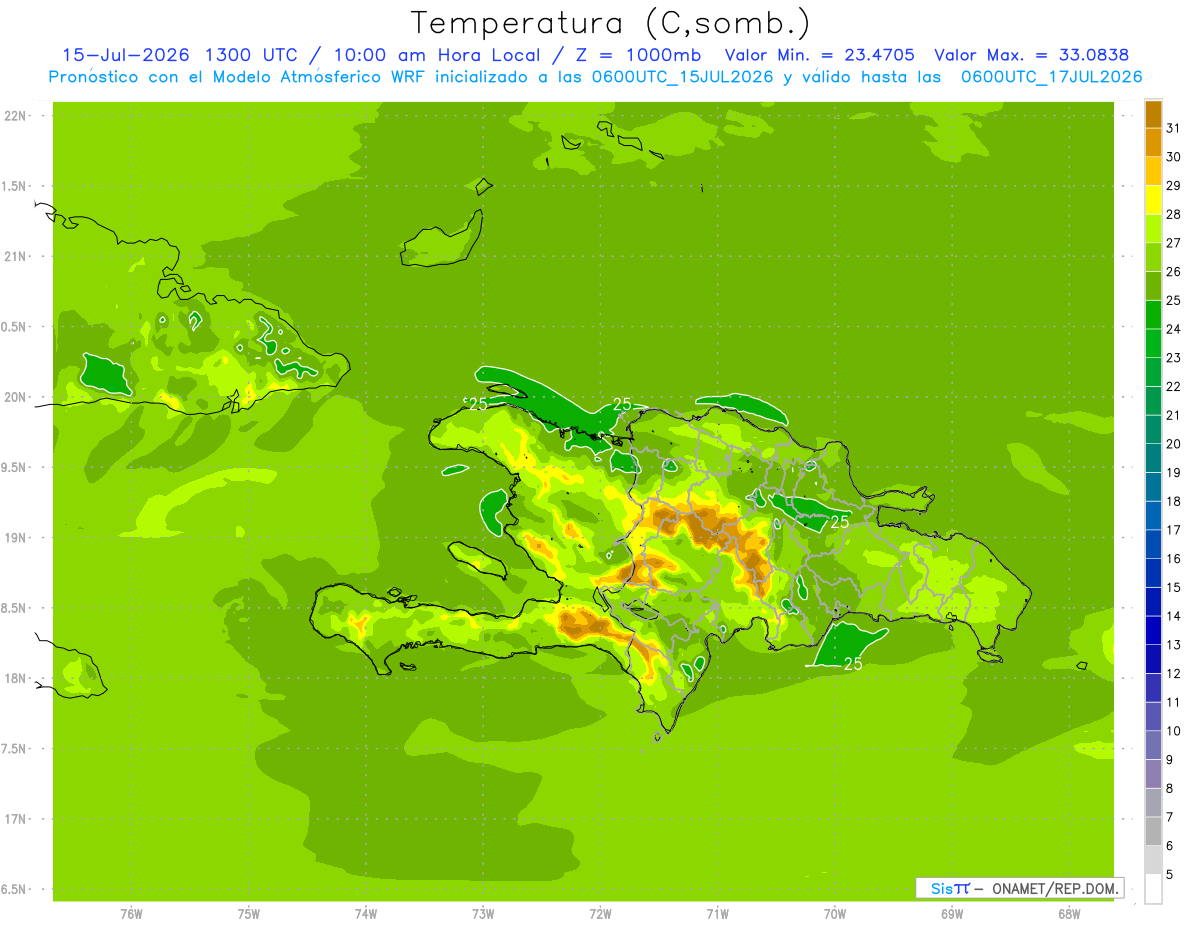This screenshot has width=1200, height=927.
Task: Click the color scale value '15'
Action: pyautogui.click(x=1175, y=587)
